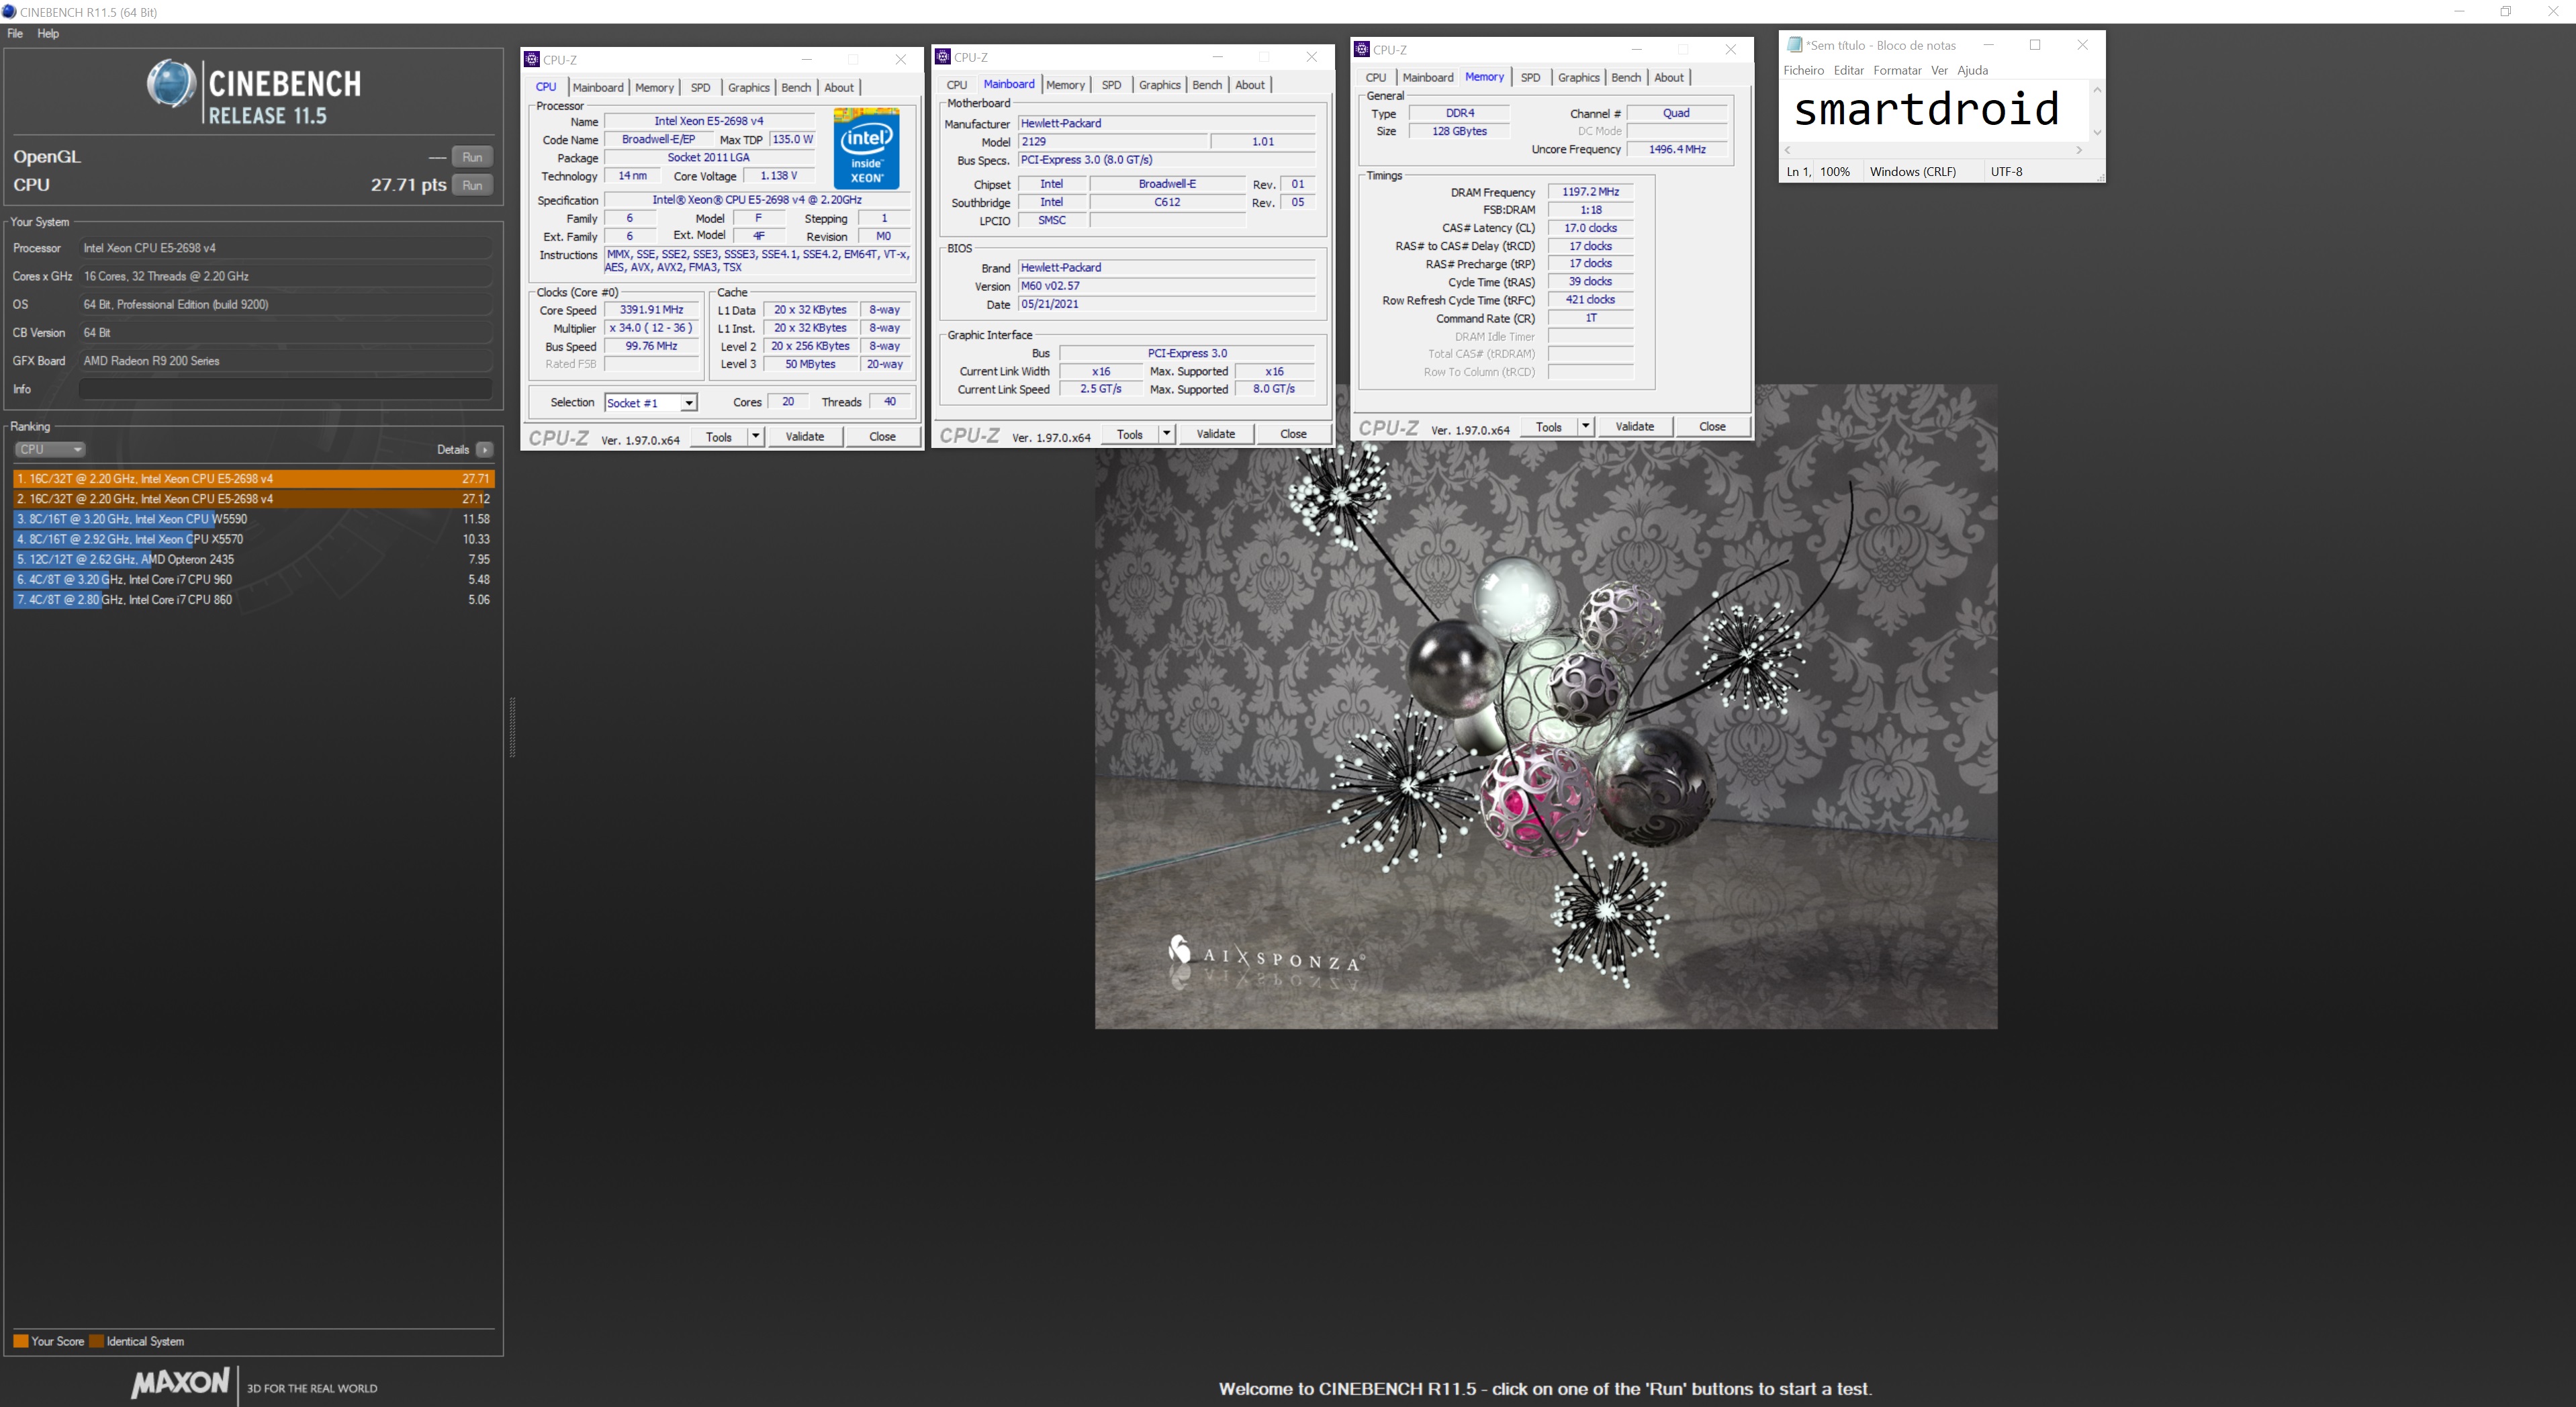Open Bench tab in first CPU-Z window
This screenshot has width=2576, height=1407.
click(x=796, y=88)
